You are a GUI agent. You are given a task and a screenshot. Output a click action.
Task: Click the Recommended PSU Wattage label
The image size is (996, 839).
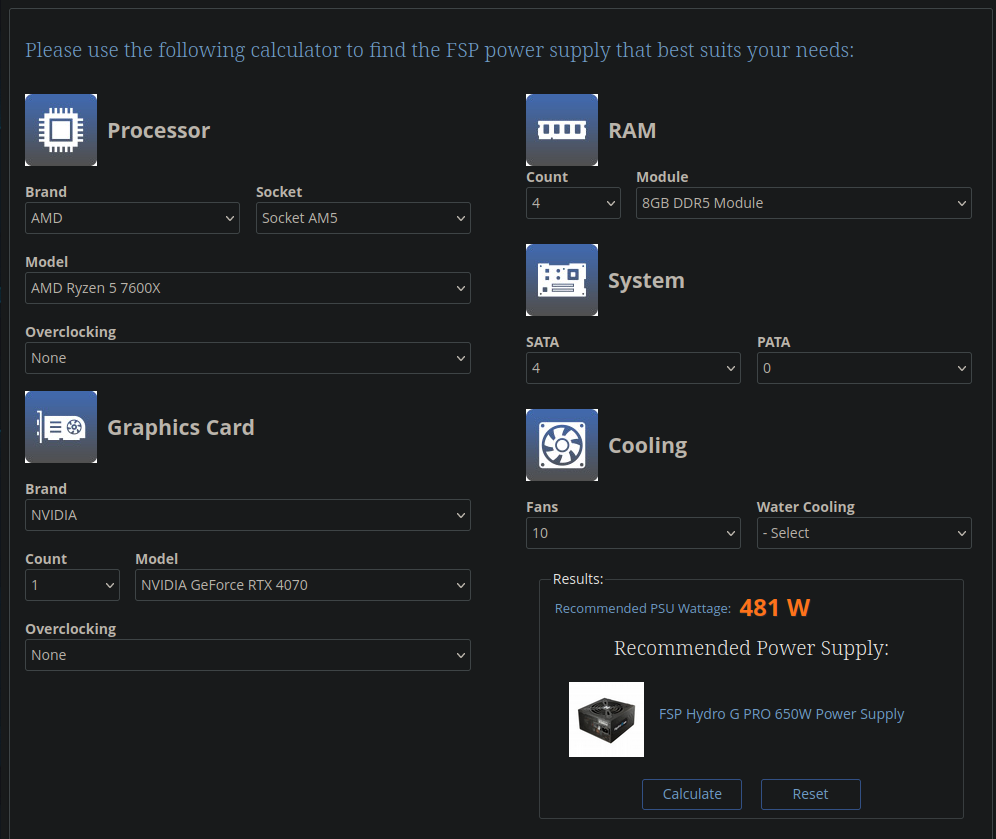pos(643,608)
